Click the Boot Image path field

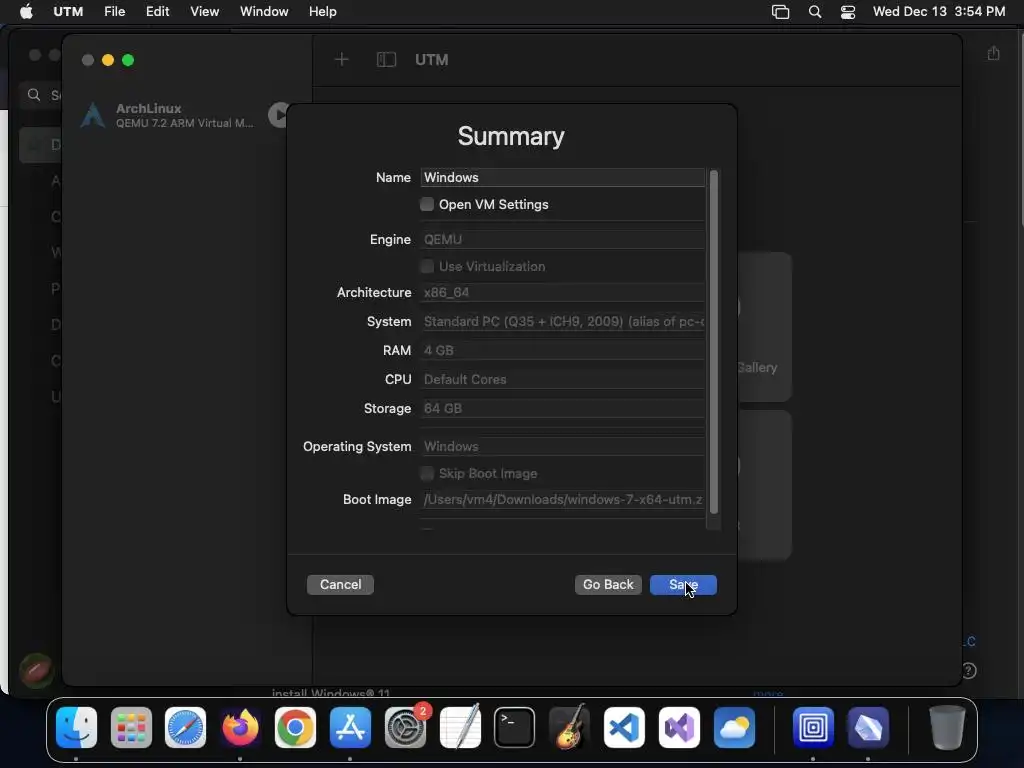coord(562,500)
